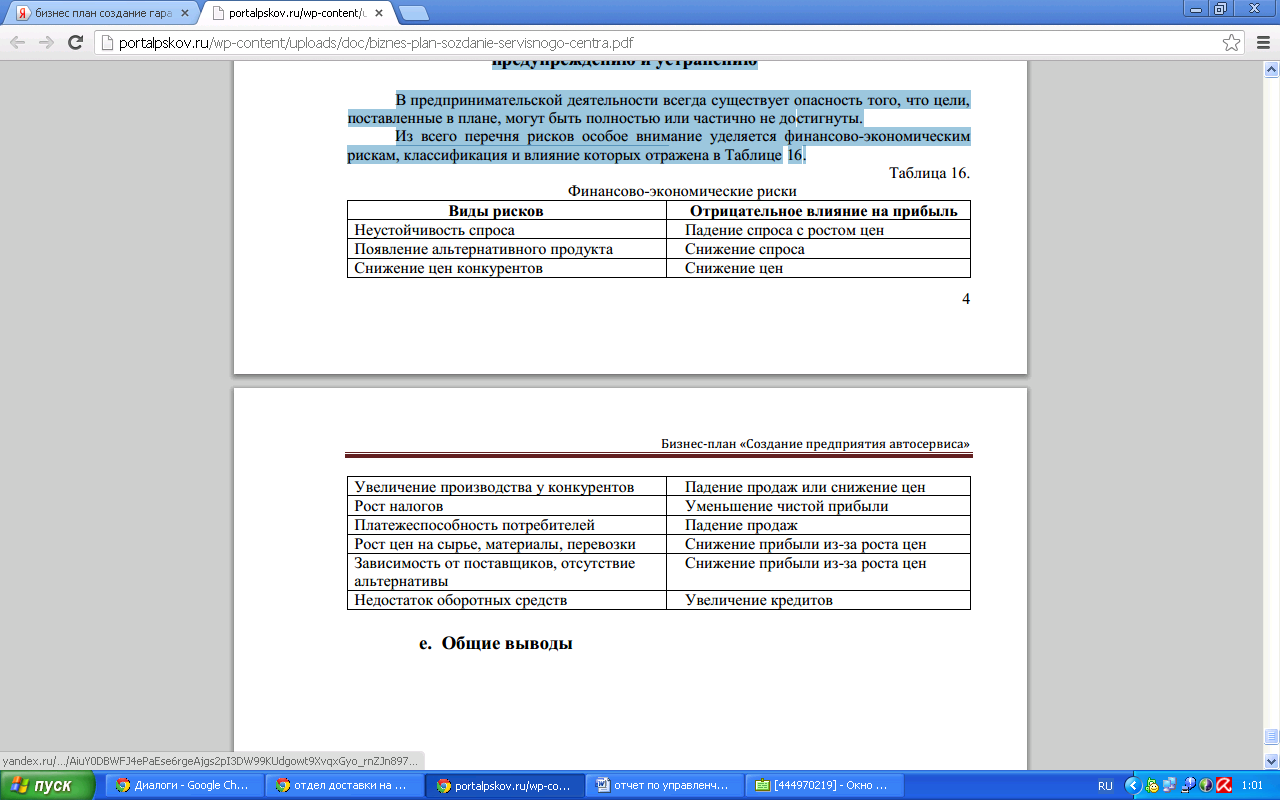Click the scrollbar up arrow
Image resolution: width=1280 pixels, height=800 pixels.
click(1271, 70)
